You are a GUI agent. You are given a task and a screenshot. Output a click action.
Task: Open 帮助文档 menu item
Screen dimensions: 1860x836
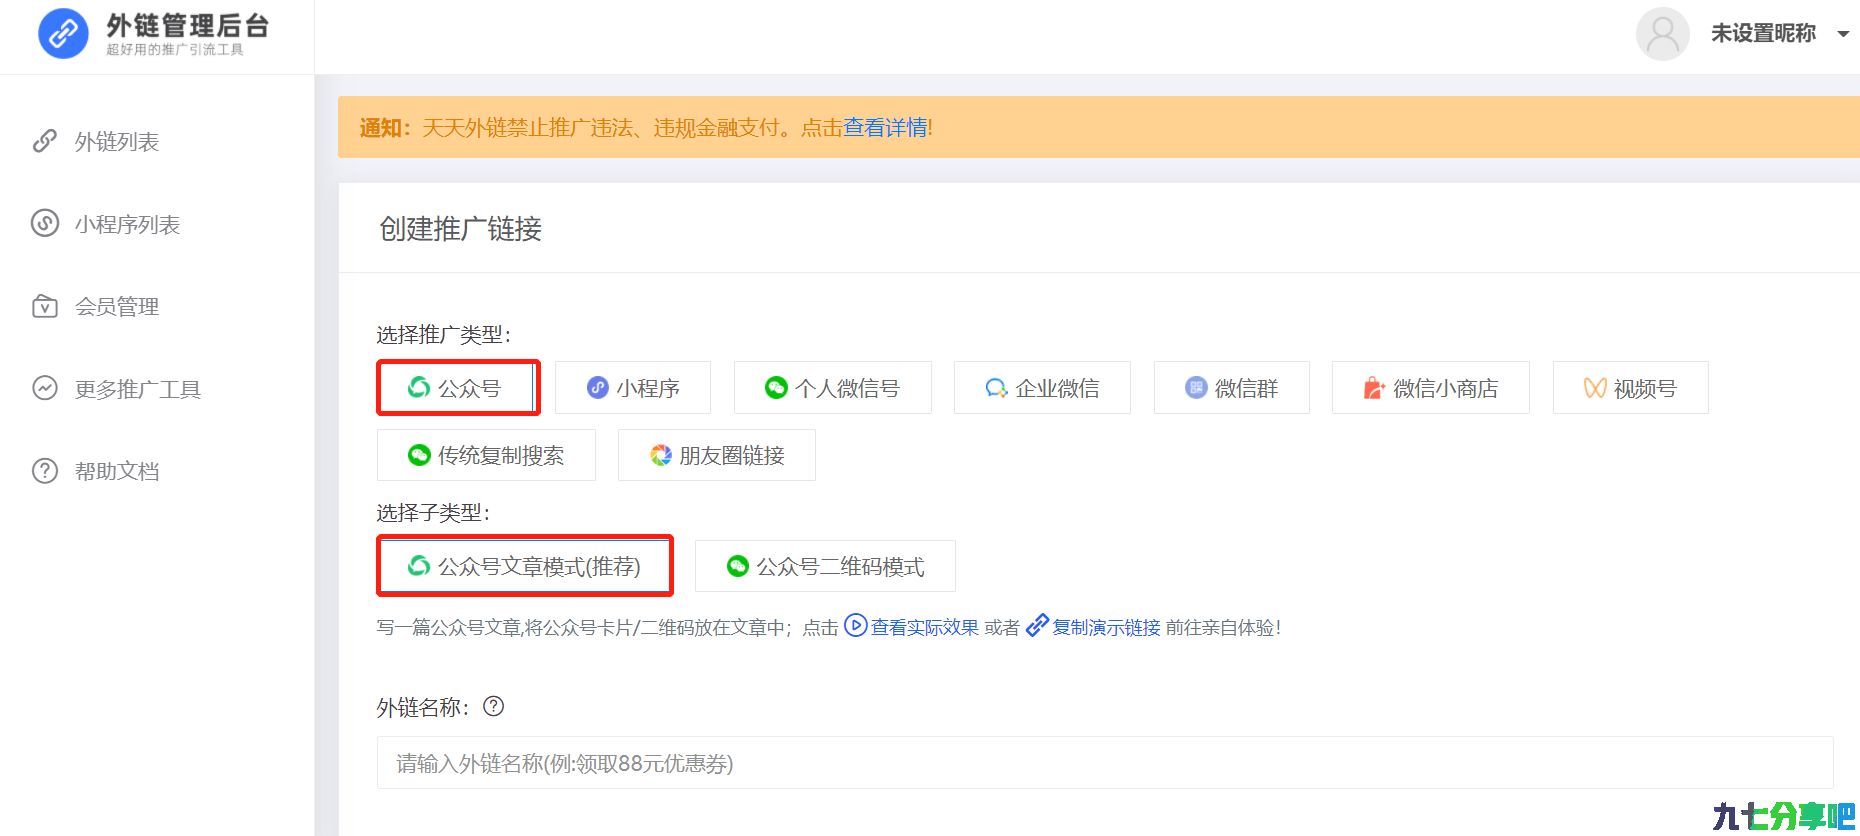tap(117, 470)
